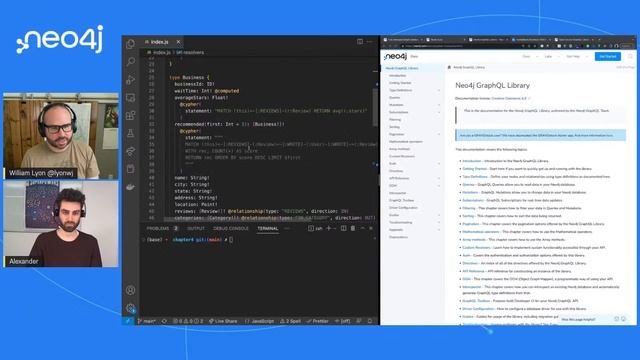
Task: Expand API Reference in the docs sidebar
Action: pos(439,178)
